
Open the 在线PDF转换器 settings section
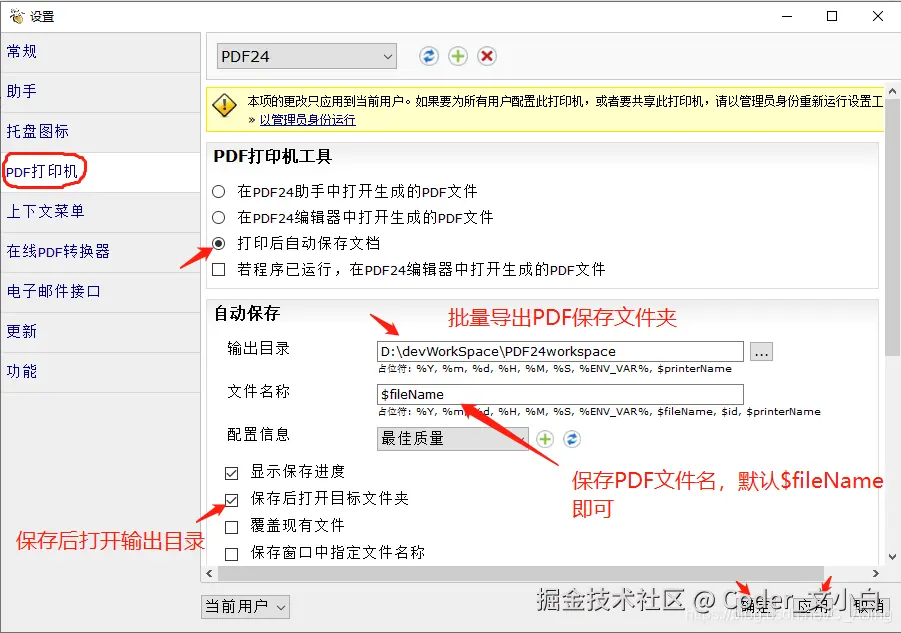(101, 252)
